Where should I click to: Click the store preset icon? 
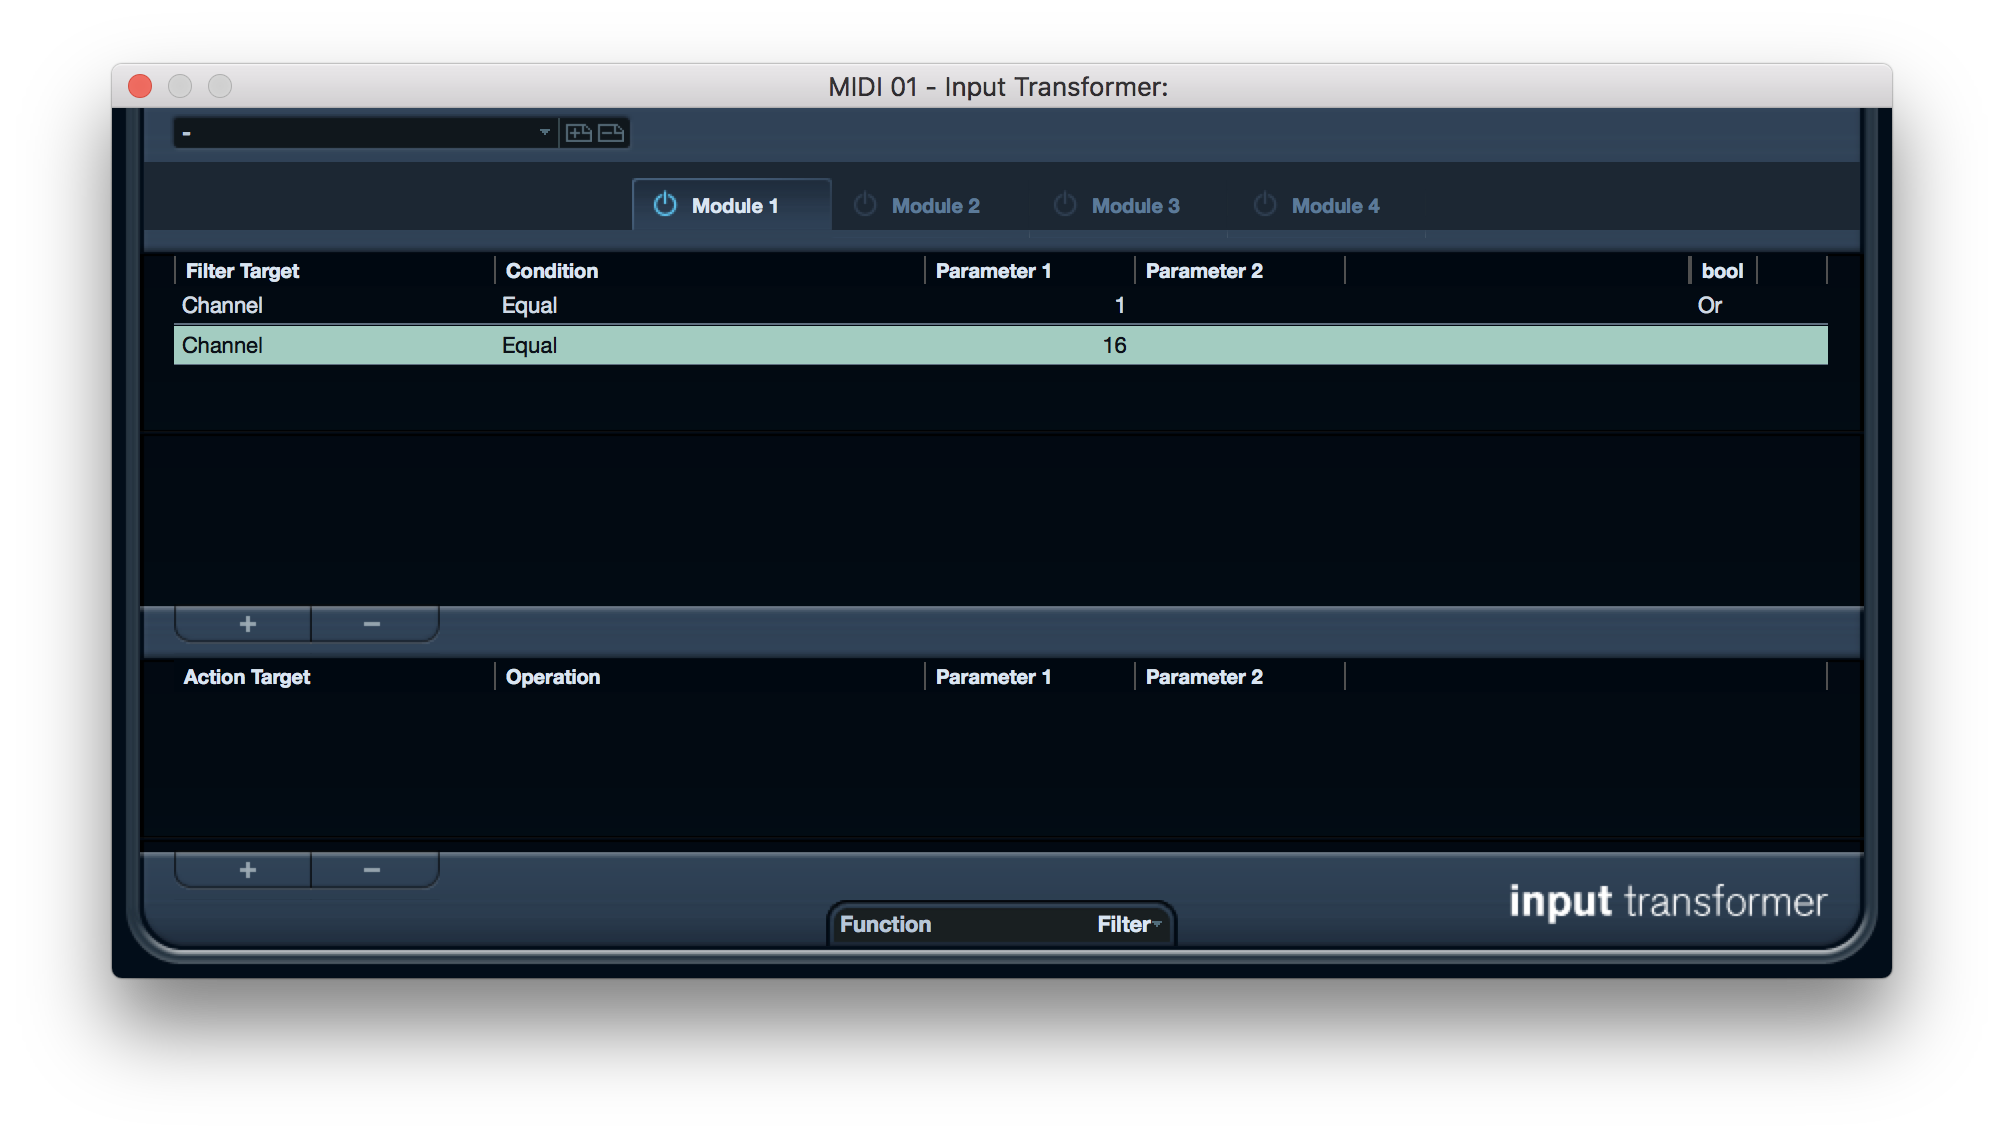(579, 133)
